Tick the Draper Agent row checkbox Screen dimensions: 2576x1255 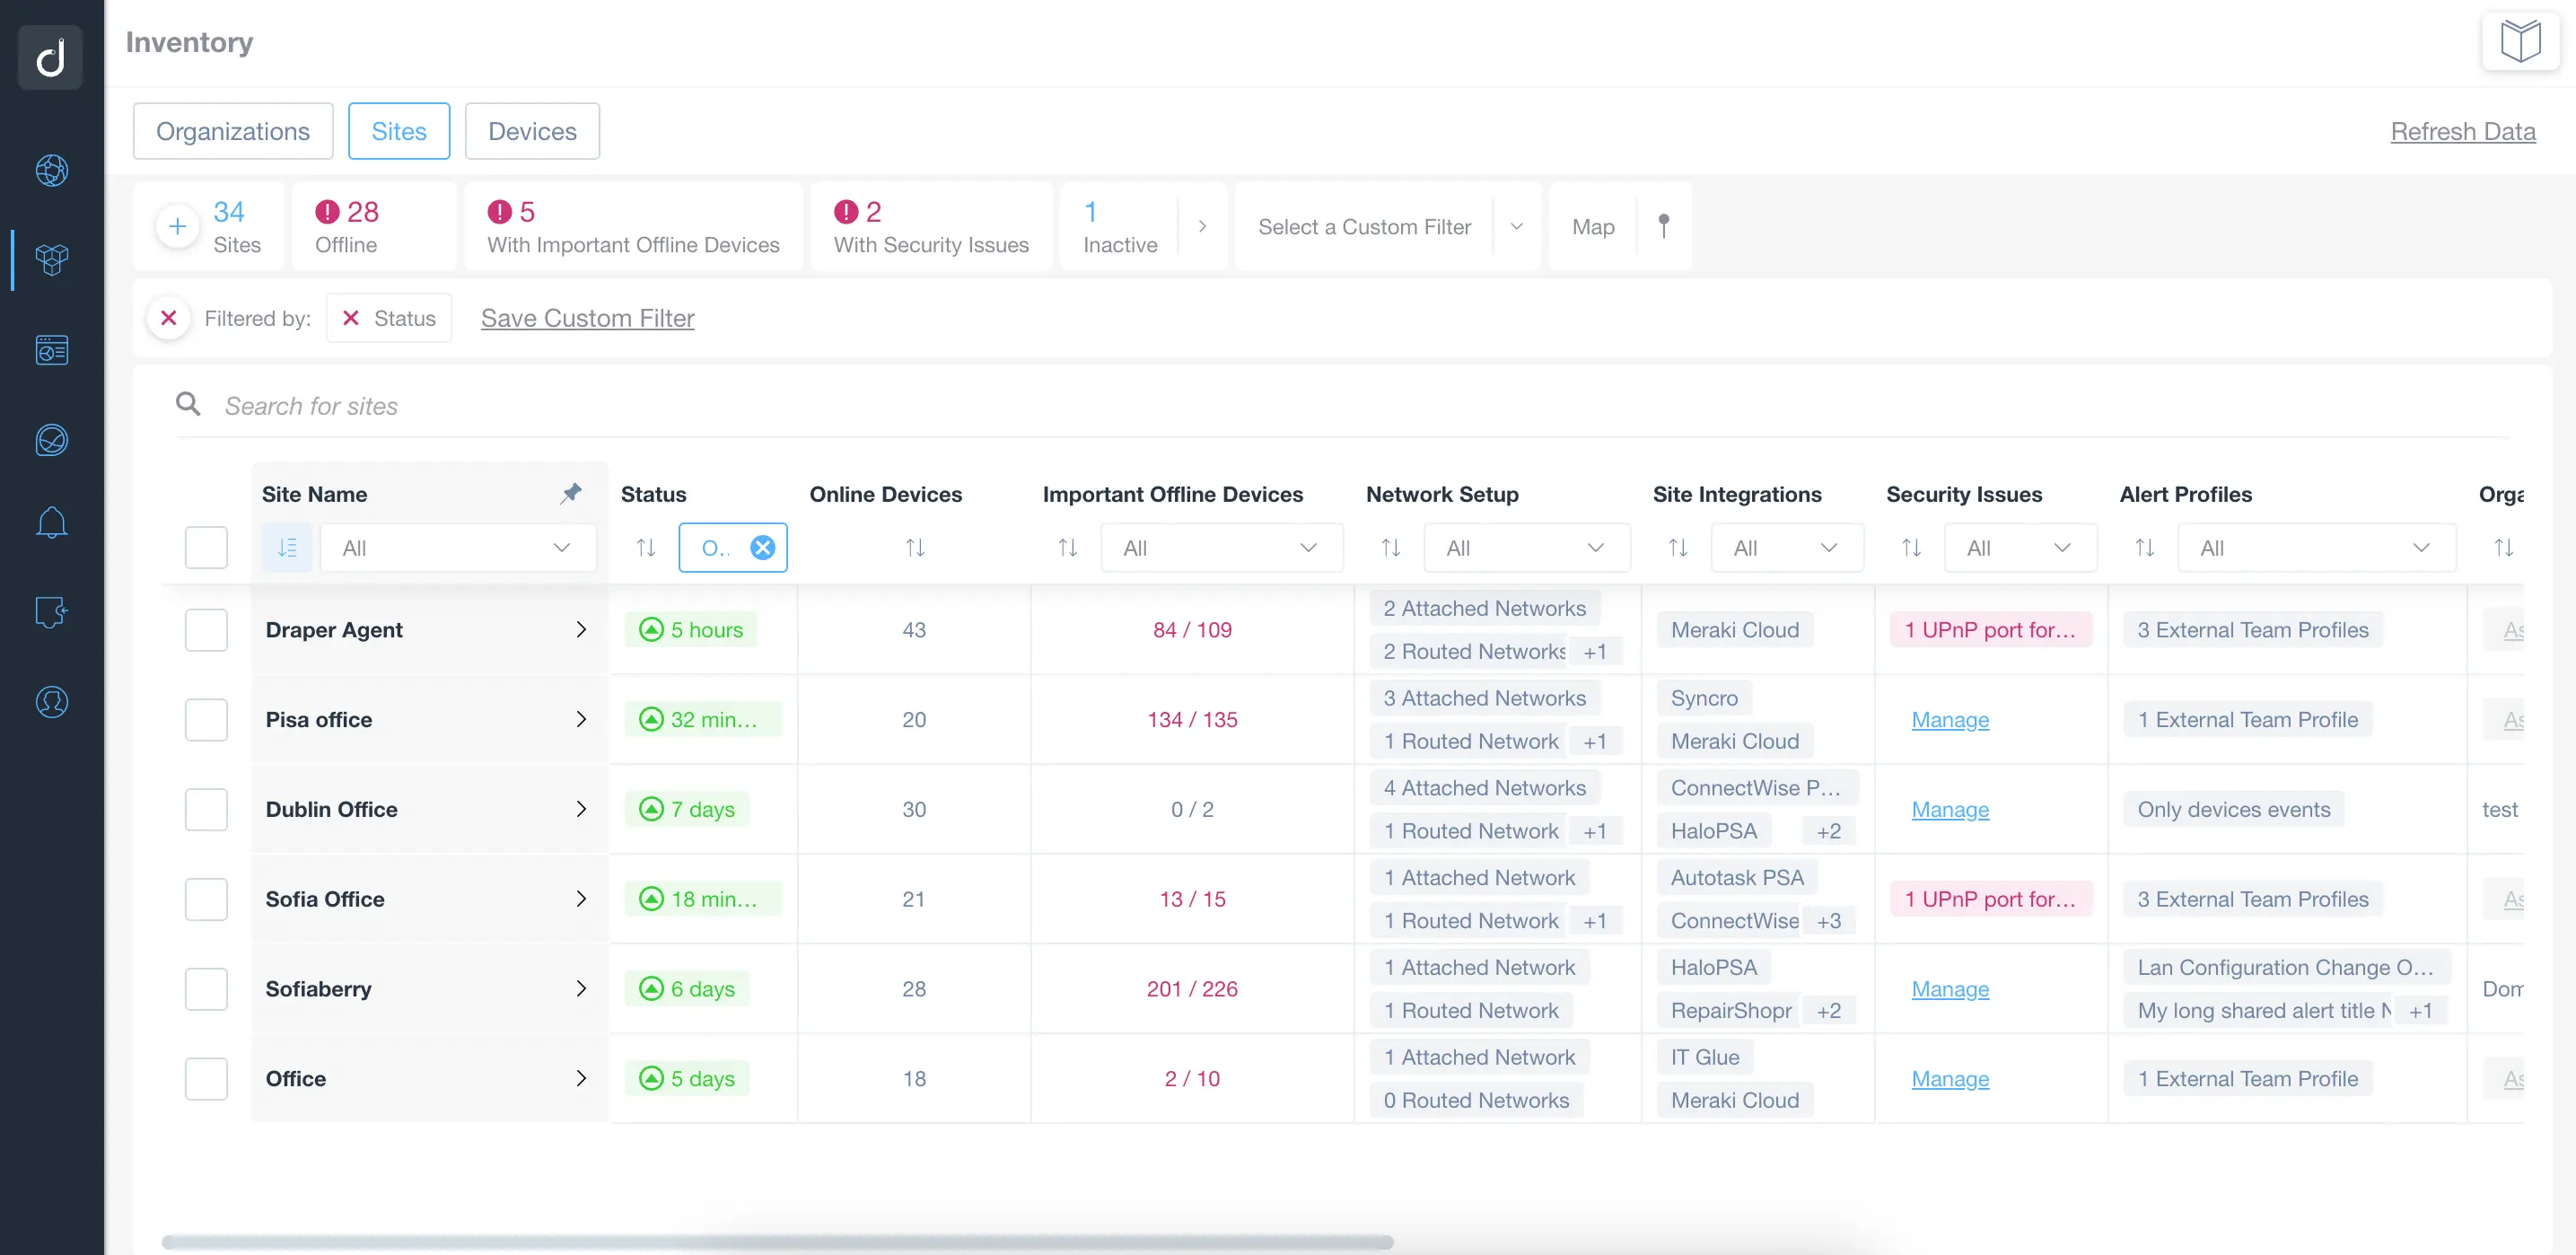pyautogui.click(x=206, y=630)
